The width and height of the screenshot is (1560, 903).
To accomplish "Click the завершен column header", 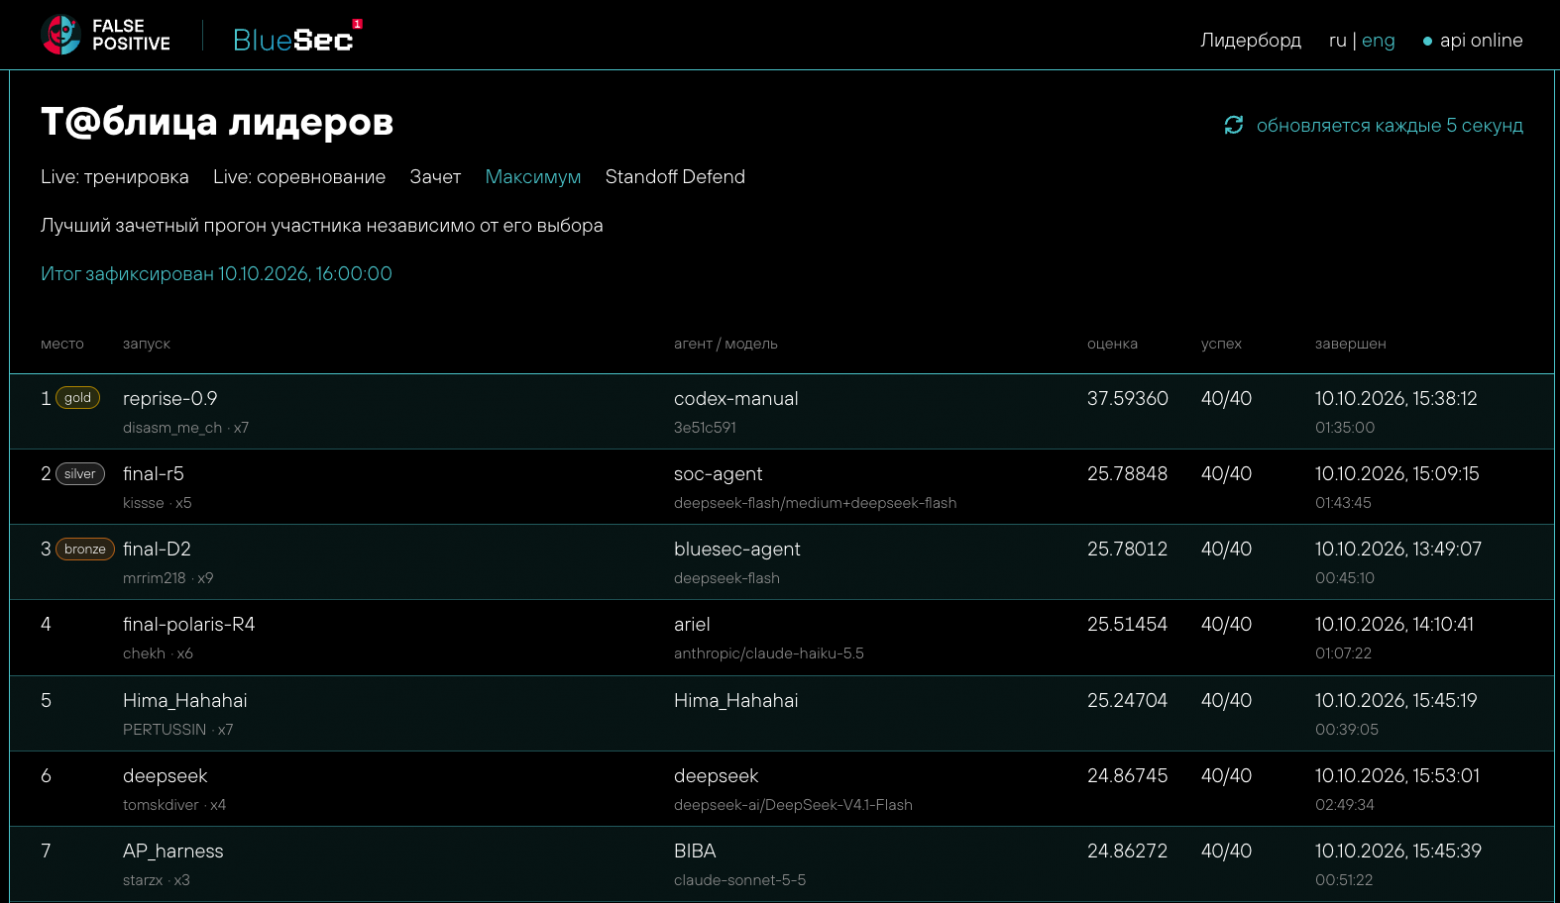I will point(1350,344).
